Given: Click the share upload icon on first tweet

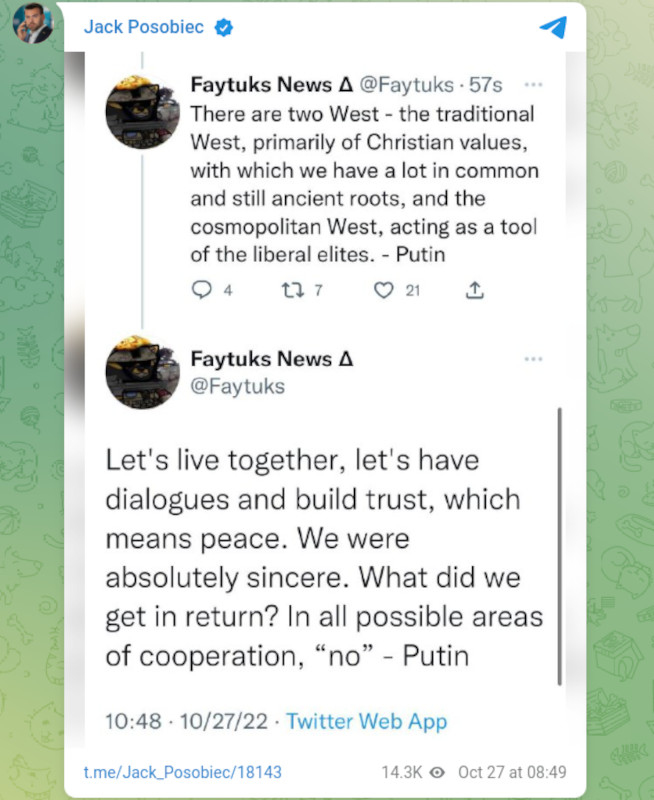Looking at the screenshot, I should (x=475, y=291).
